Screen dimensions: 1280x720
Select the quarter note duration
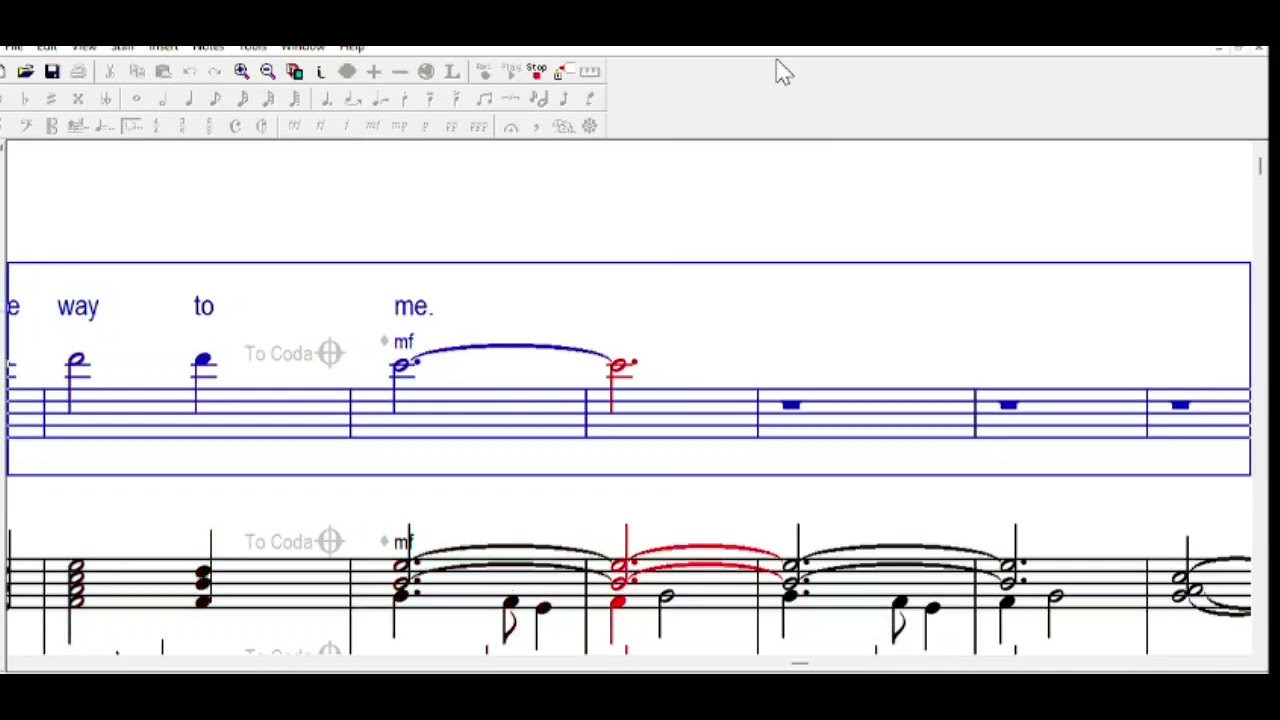pos(189,99)
